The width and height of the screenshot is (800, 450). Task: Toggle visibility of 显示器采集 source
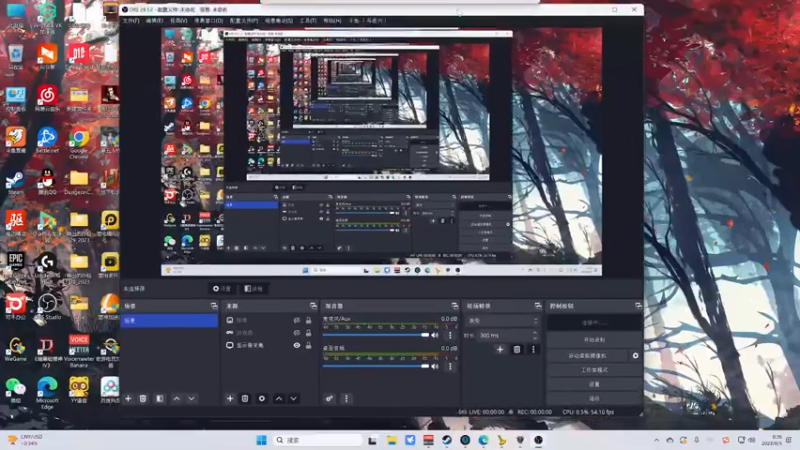pyautogui.click(x=296, y=345)
